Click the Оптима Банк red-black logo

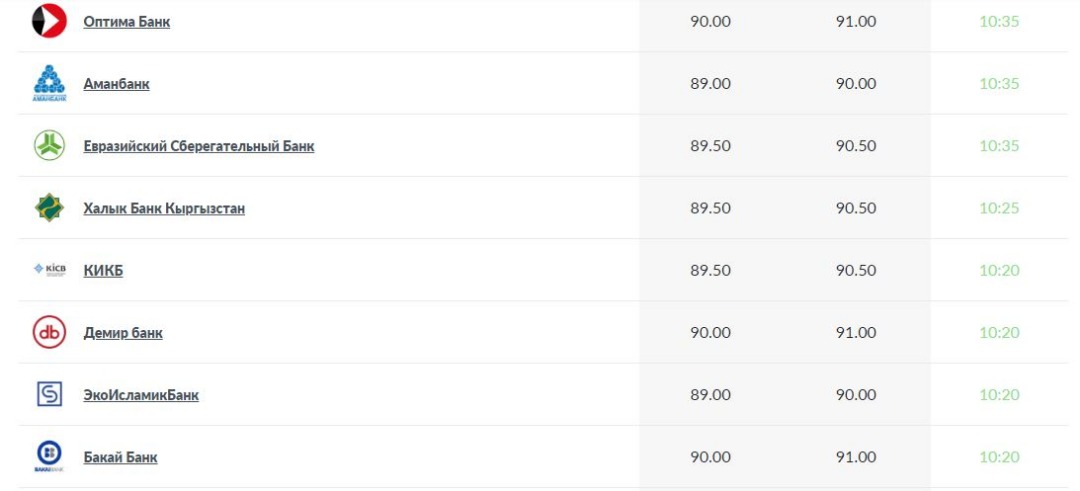(x=49, y=21)
